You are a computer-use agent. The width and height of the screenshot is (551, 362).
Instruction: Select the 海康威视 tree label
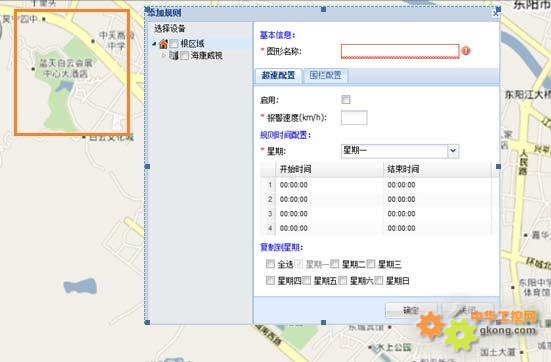[x=207, y=56]
